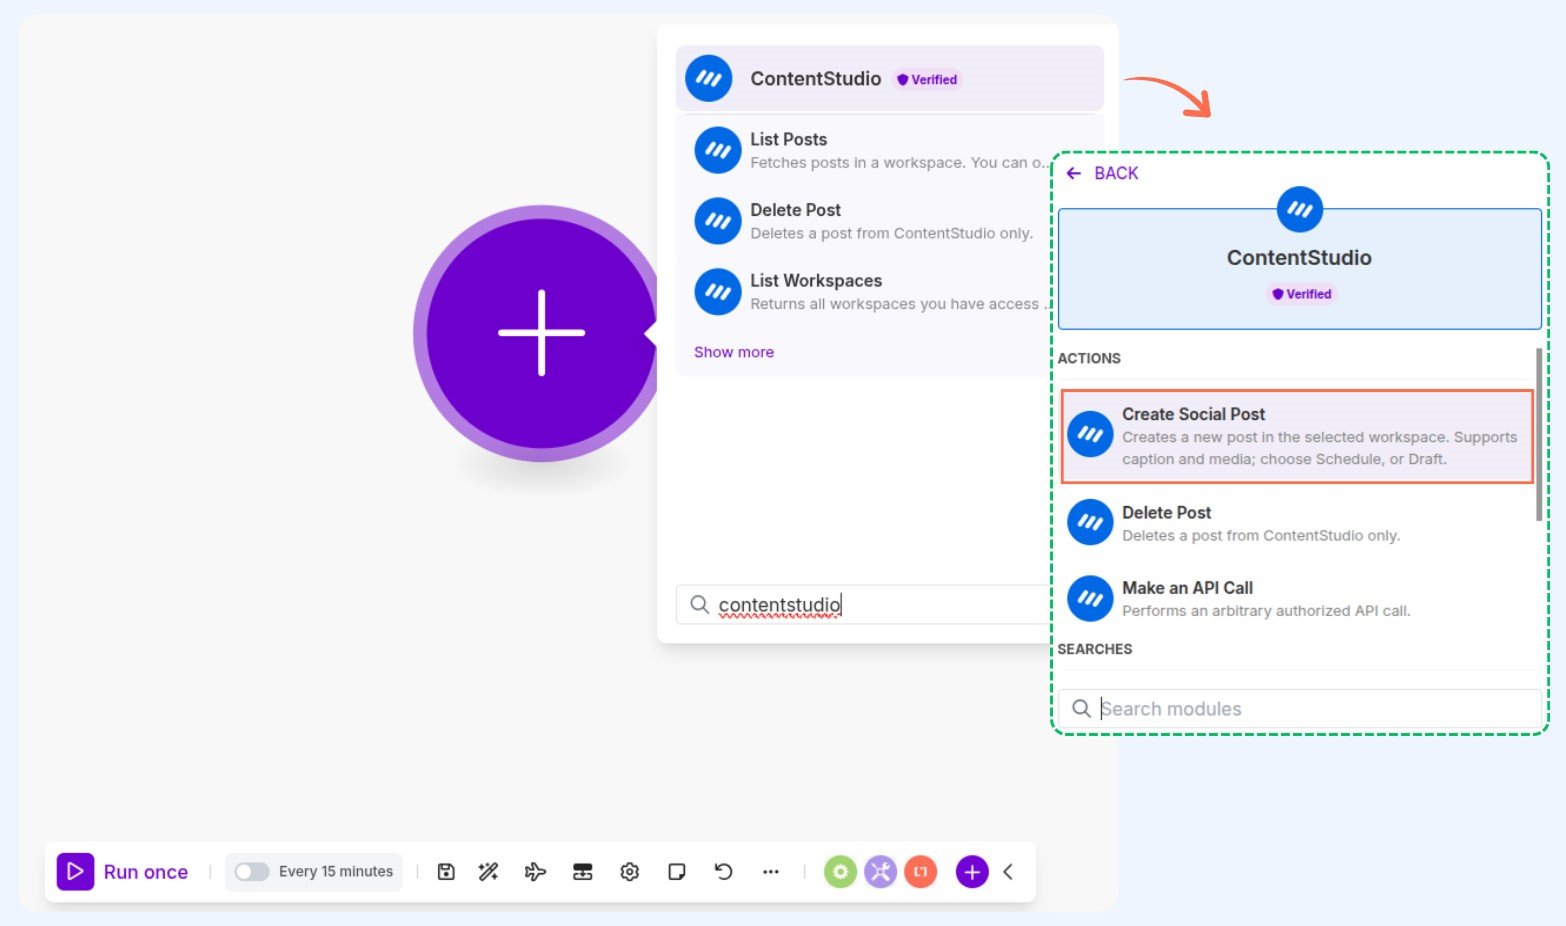Click the Run once play button

pyautogui.click(x=76, y=872)
